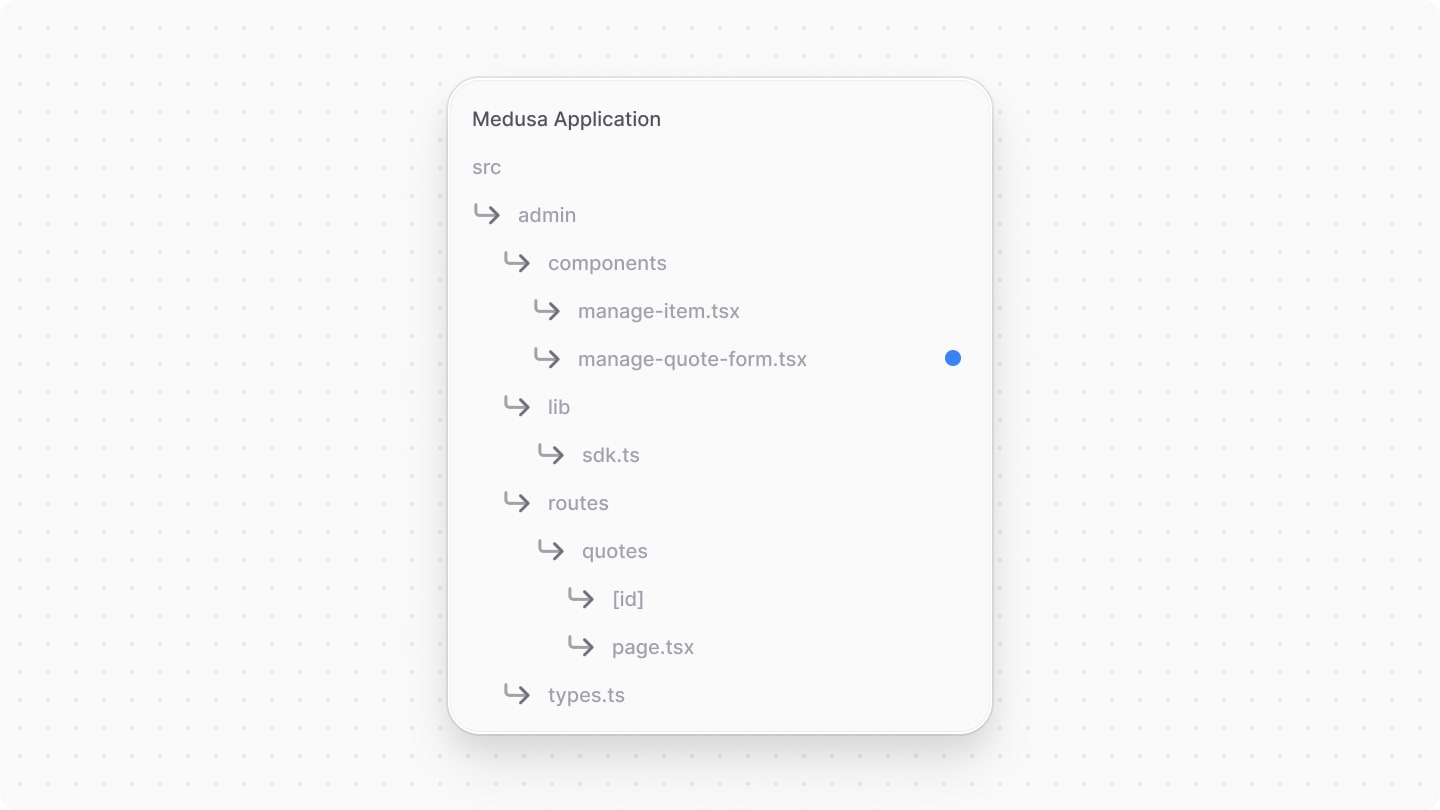Select the manage-item.tsx file

pyautogui.click(x=658, y=311)
